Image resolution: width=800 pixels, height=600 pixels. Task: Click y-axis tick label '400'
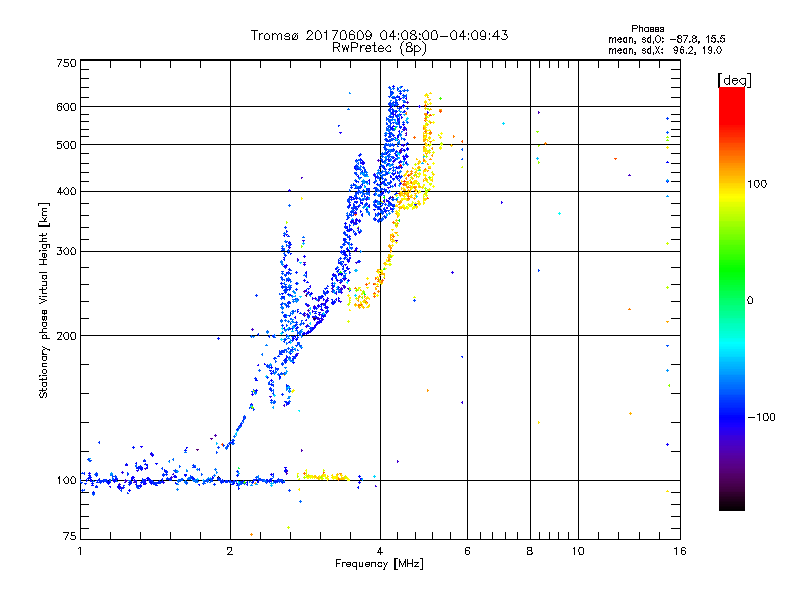[x=66, y=192]
